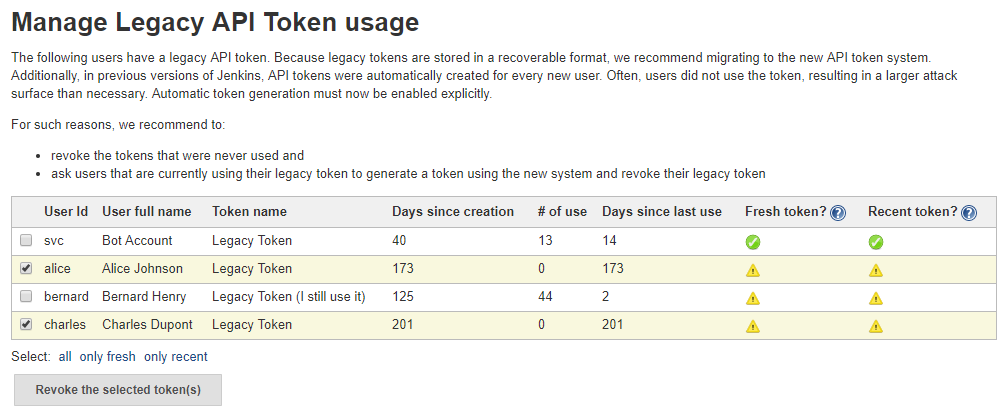
Task: Click recent-token warning icon in alice row
Action: [875, 270]
